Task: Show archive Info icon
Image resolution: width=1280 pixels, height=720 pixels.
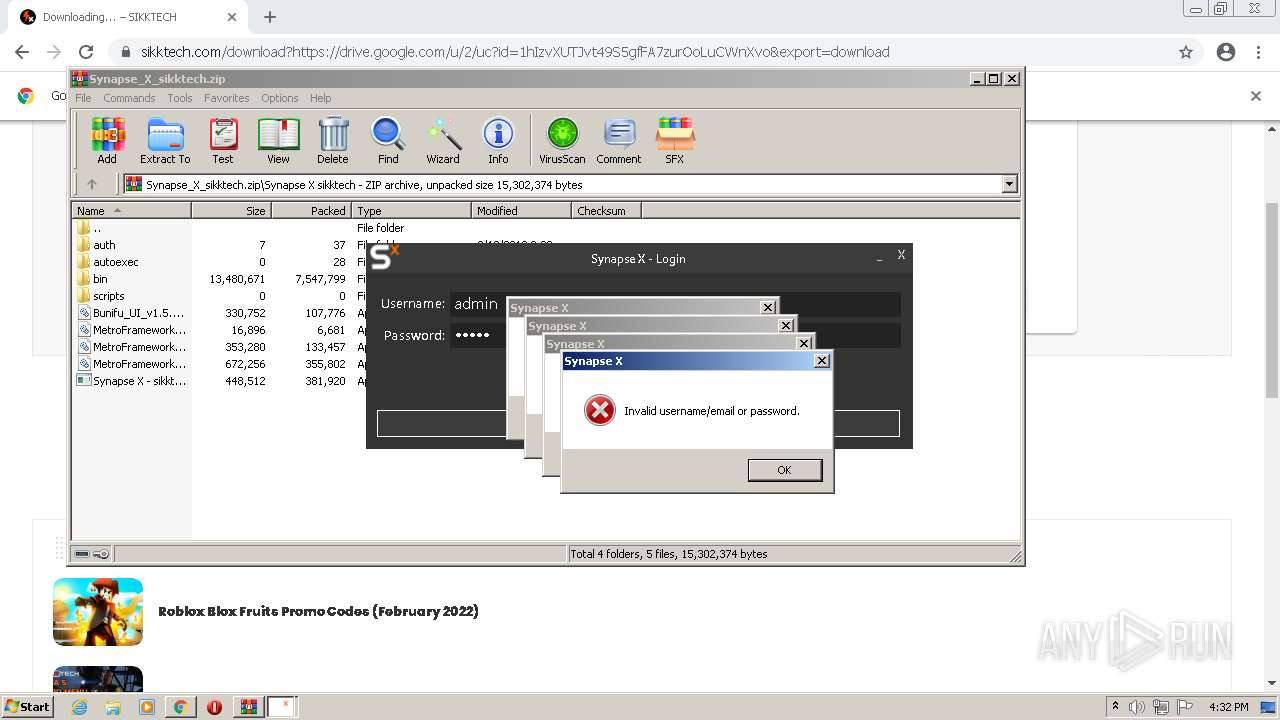Action: click(x=498, y=141)
